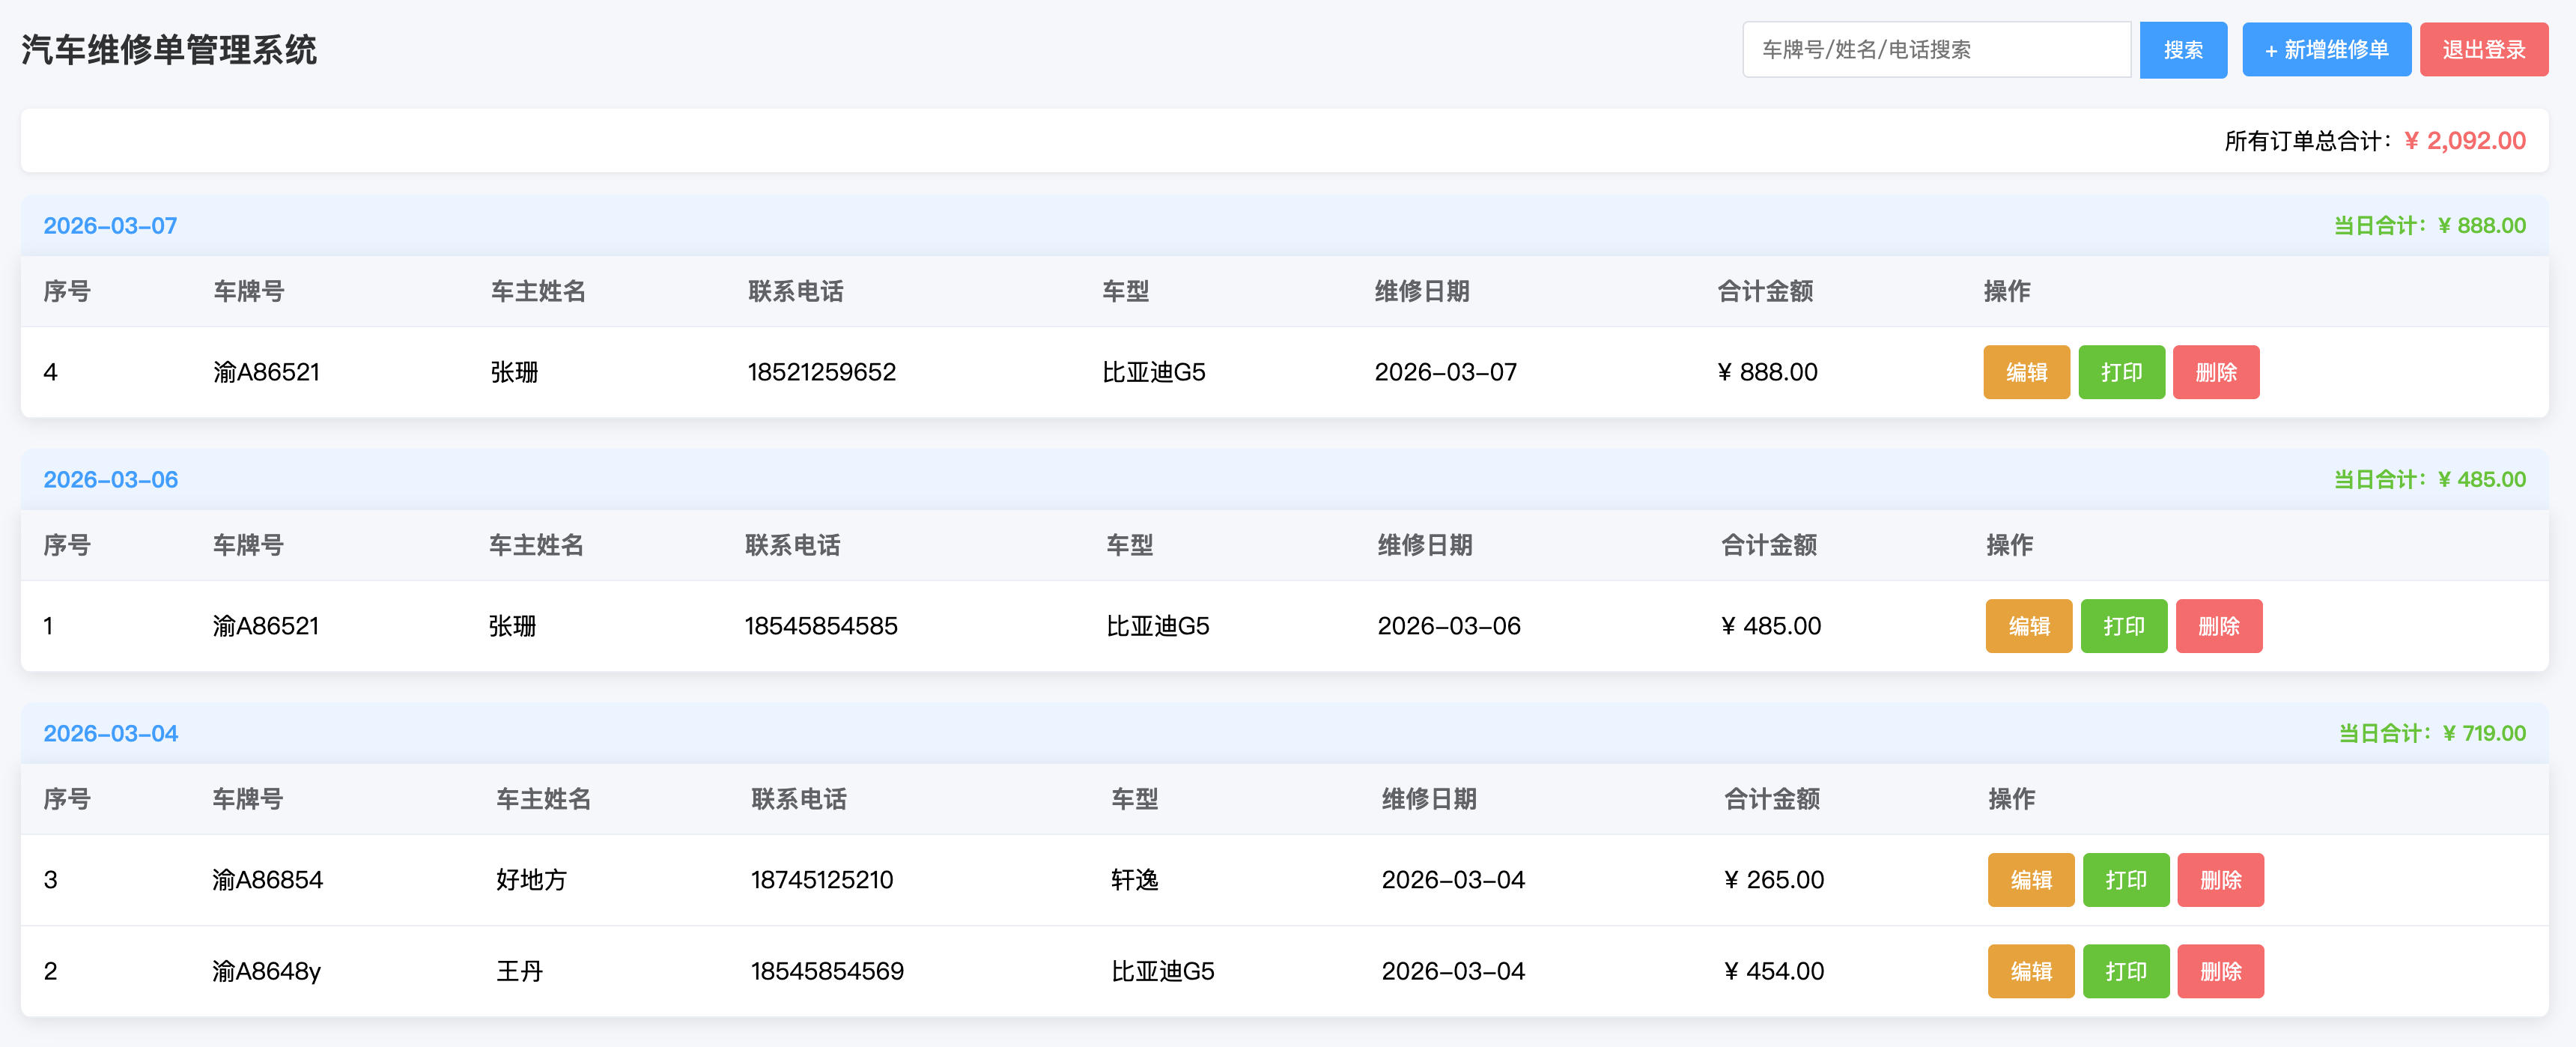Delete order 1 dated 2026-03-06
The image size is (2576, 1047).
(x=2219, y=626)
